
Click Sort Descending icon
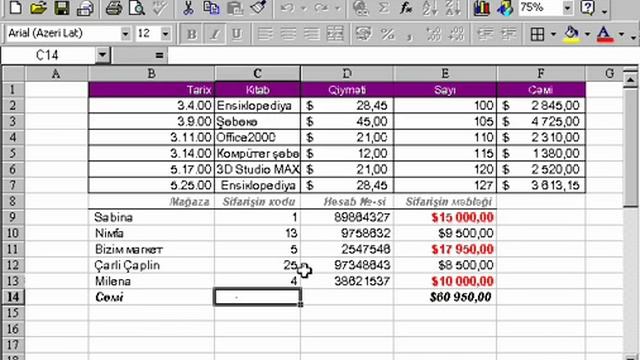(x=453, y=7)
